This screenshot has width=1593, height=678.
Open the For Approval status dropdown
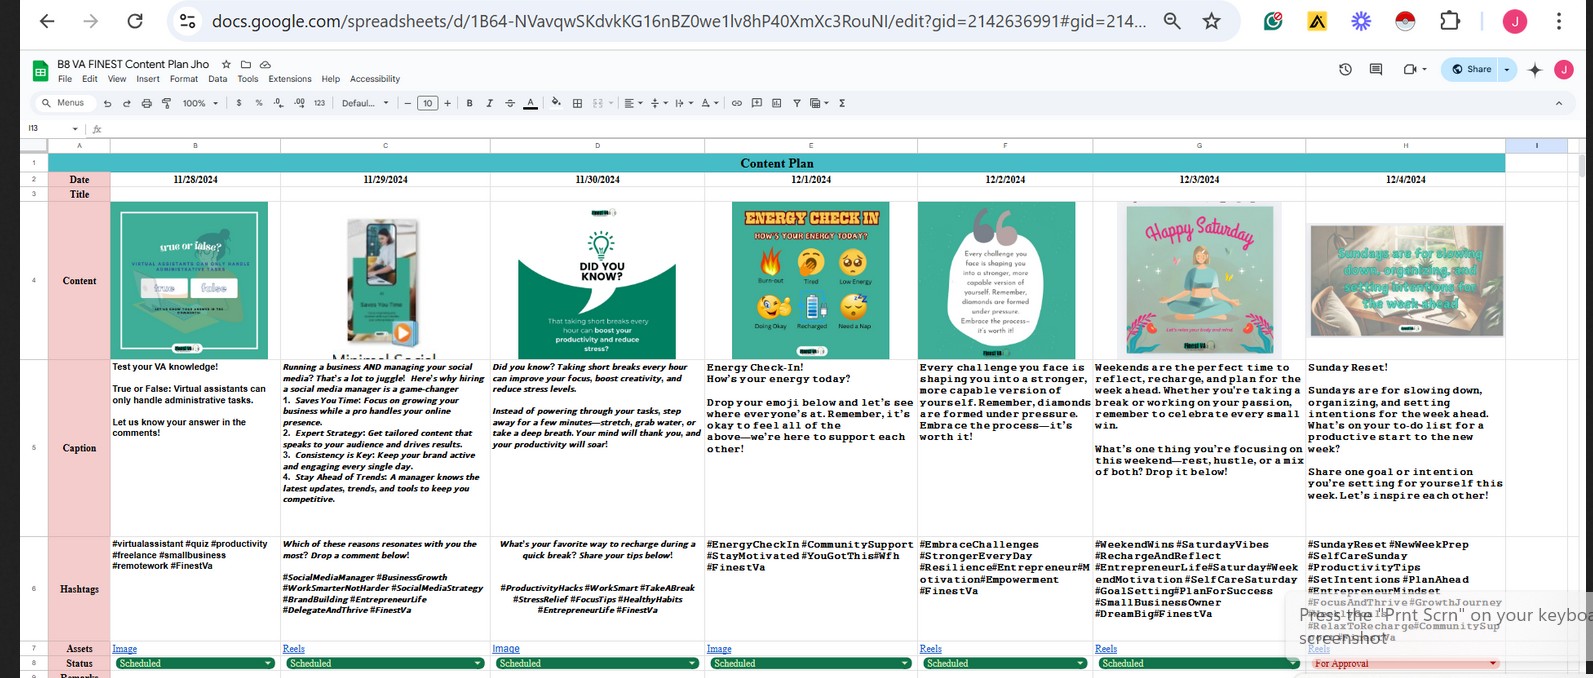(x=1405, y=663)
